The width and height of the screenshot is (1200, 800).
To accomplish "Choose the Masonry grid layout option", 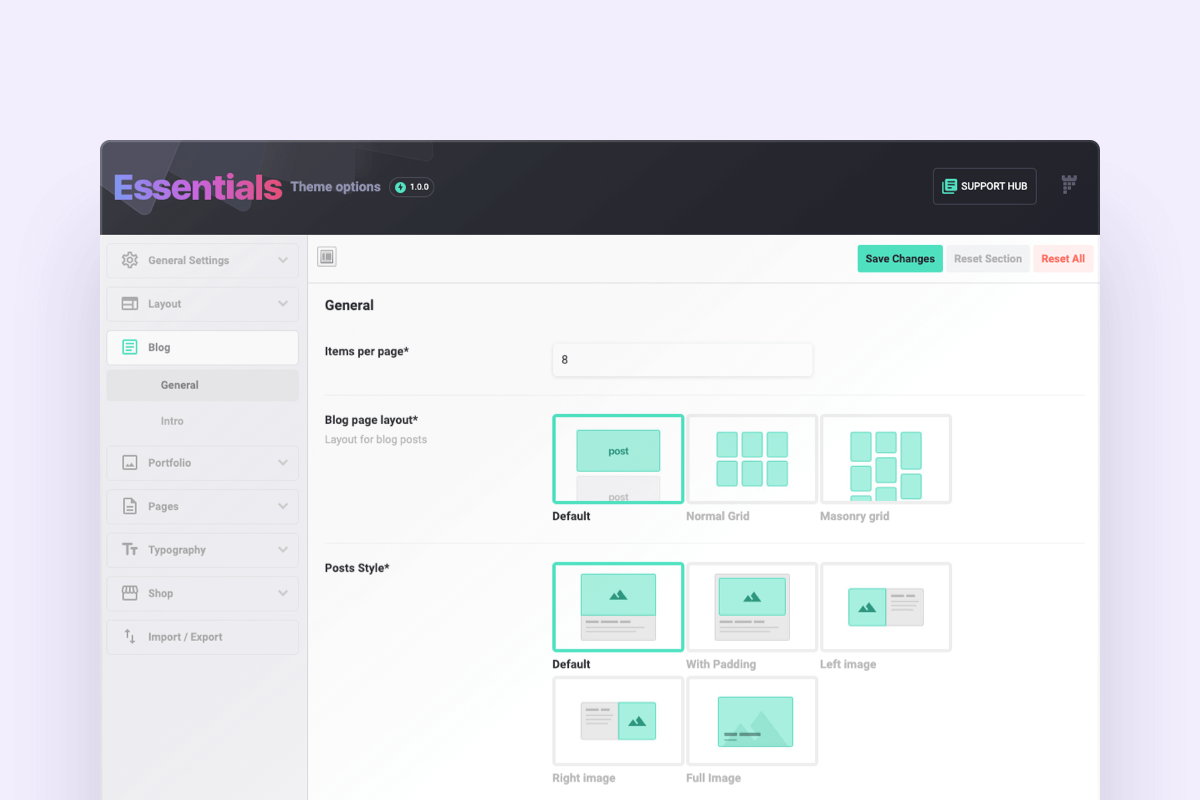I will 885,458.
